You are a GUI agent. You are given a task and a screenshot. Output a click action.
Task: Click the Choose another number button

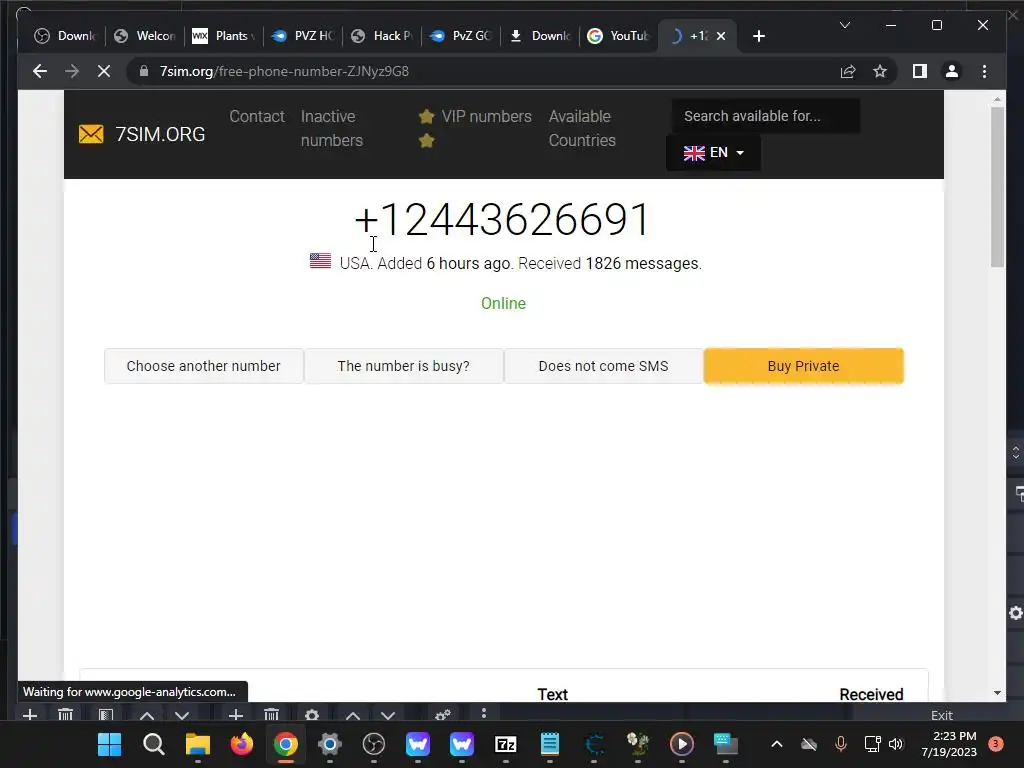[204, 366]
